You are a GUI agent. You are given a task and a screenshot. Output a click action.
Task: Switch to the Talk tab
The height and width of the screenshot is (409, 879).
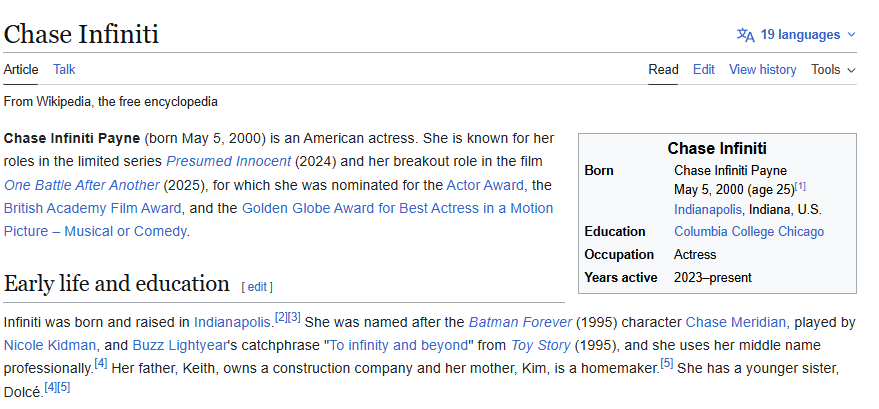(x=64, y=69)
